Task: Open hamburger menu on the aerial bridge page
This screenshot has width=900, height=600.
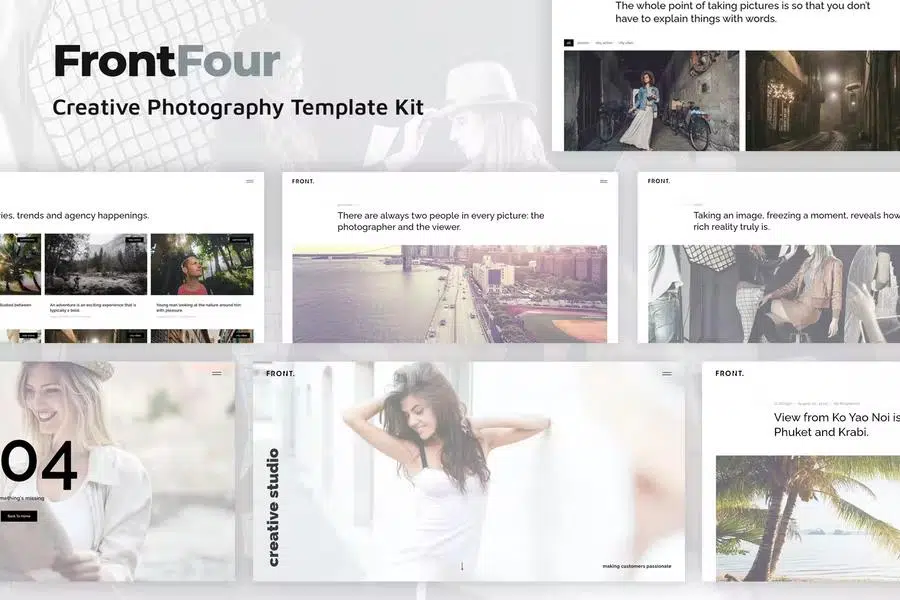Action: point(603,181)
